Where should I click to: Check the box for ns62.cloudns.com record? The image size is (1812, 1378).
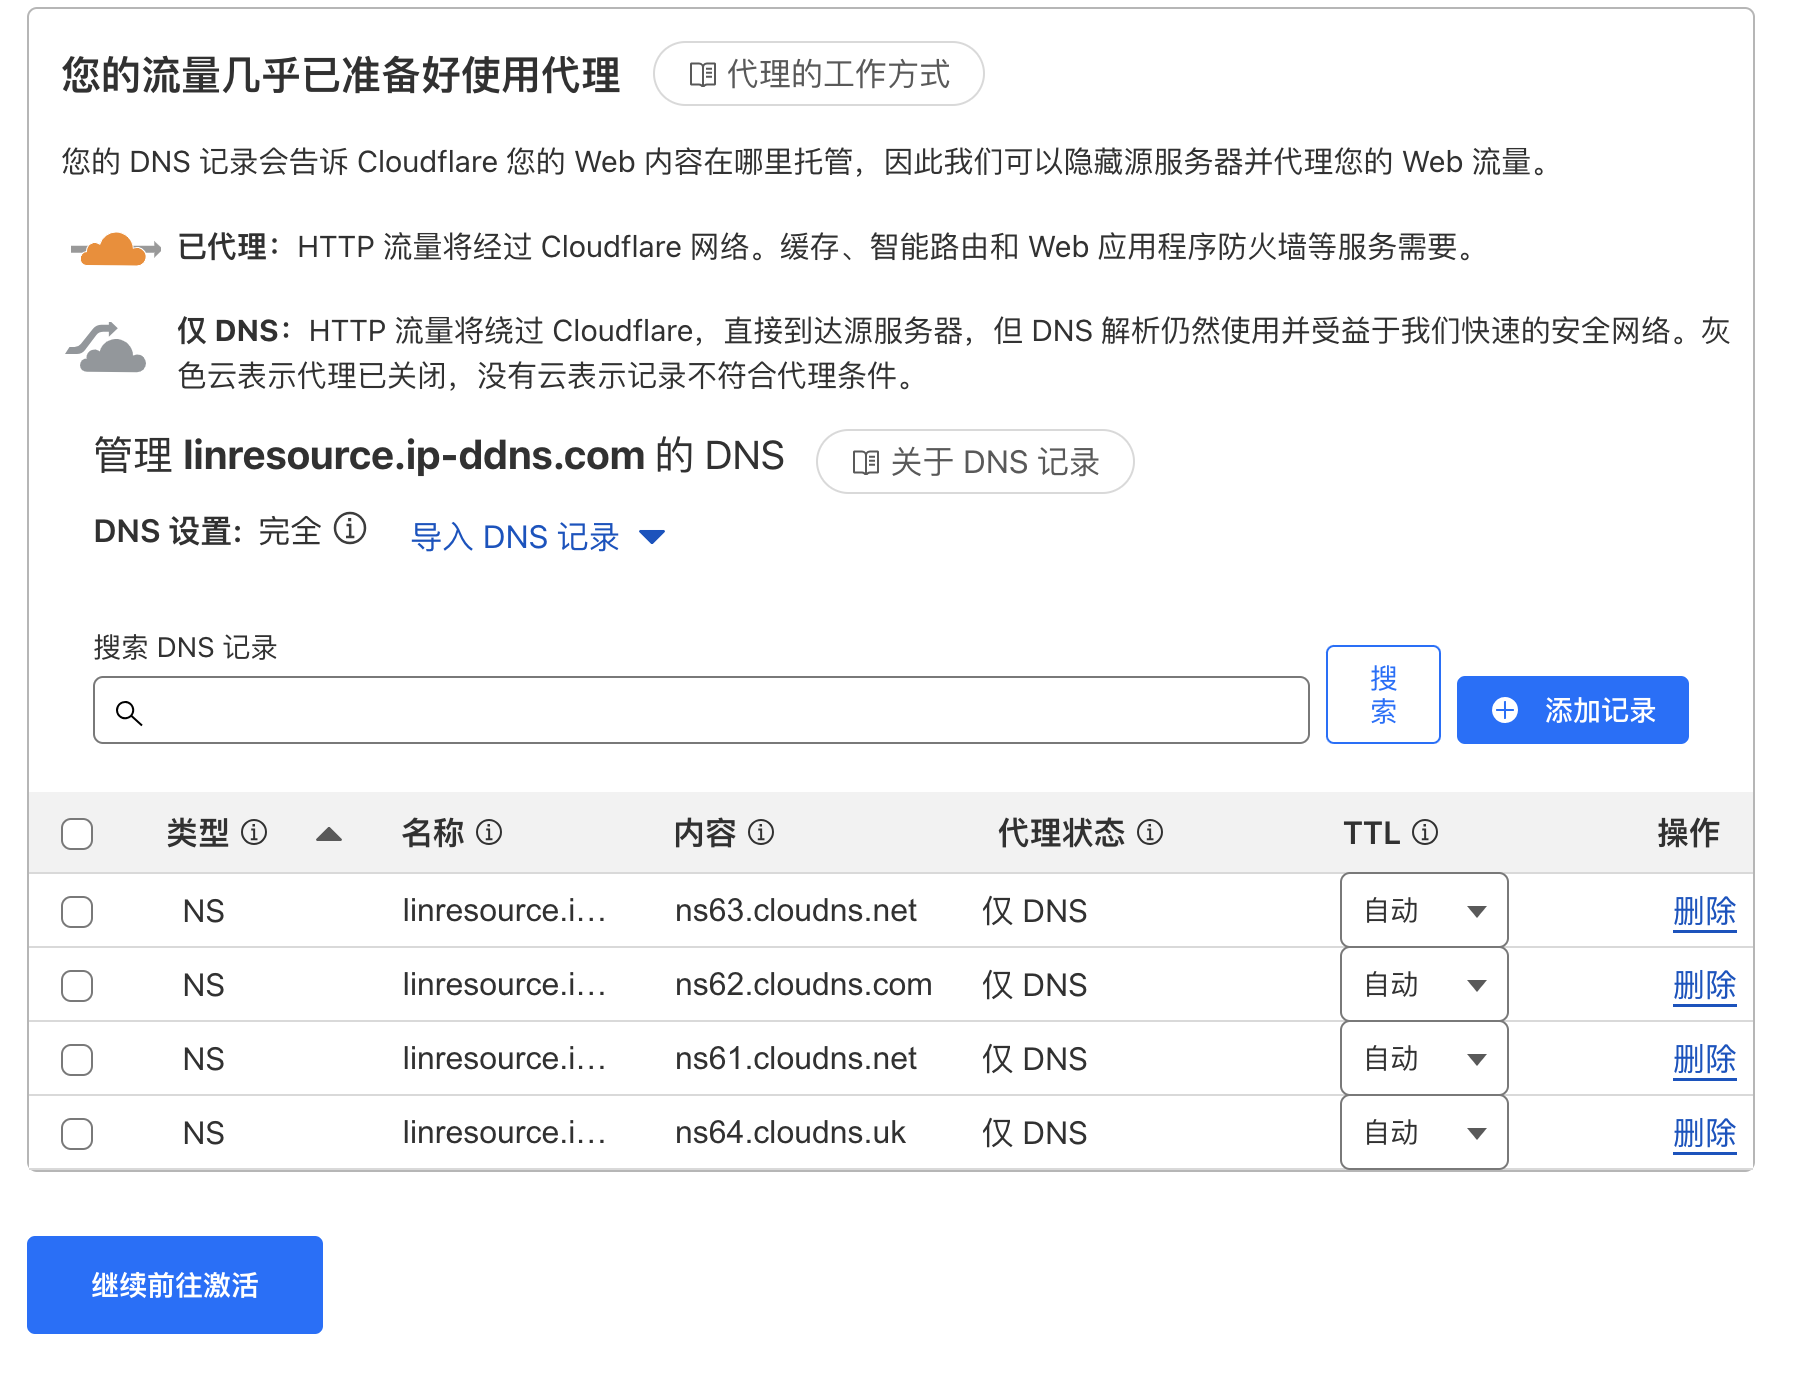[77, 986]
